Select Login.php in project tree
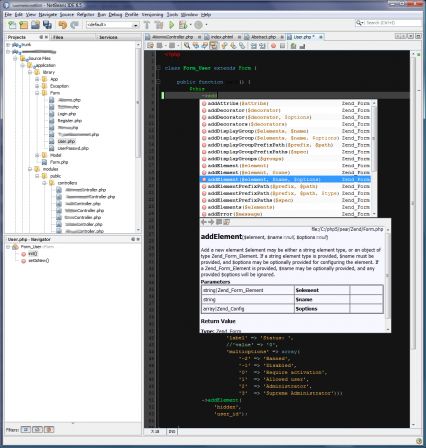This screenshot has height=448, width=426. [x=67, y=114]
